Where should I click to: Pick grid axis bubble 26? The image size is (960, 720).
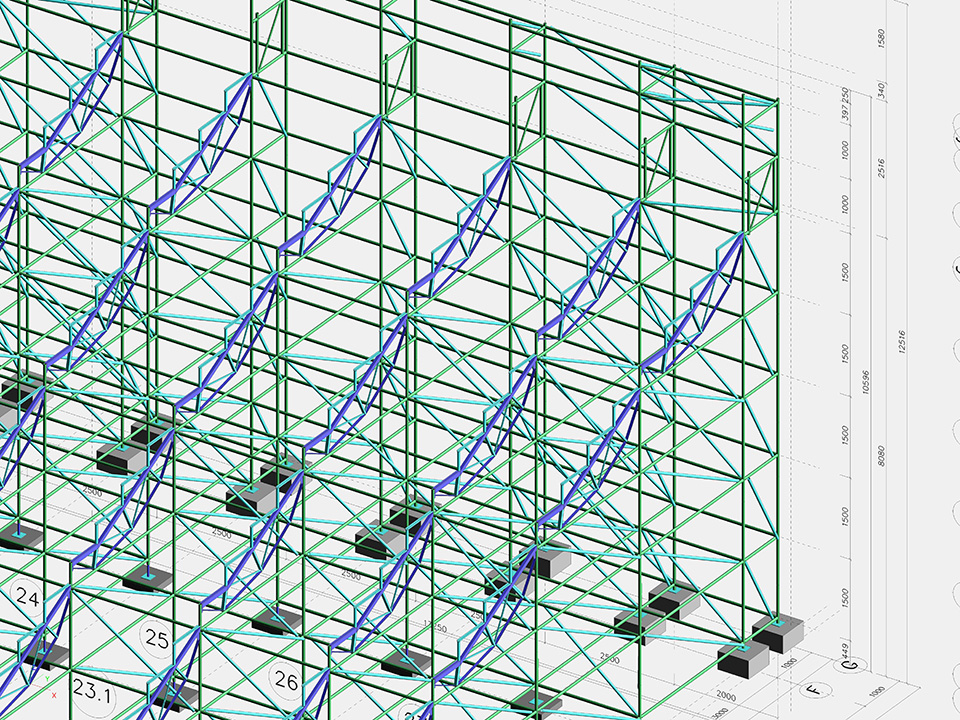(x=286, y=682)
